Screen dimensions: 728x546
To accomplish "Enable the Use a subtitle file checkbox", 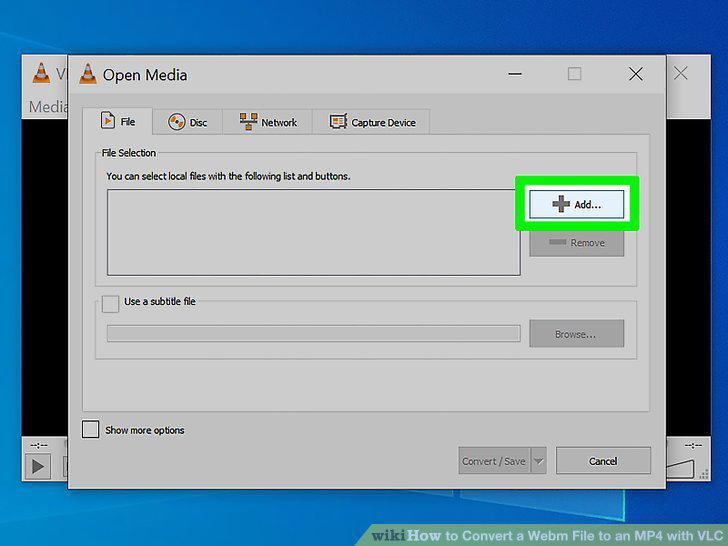I will point(110,304).
